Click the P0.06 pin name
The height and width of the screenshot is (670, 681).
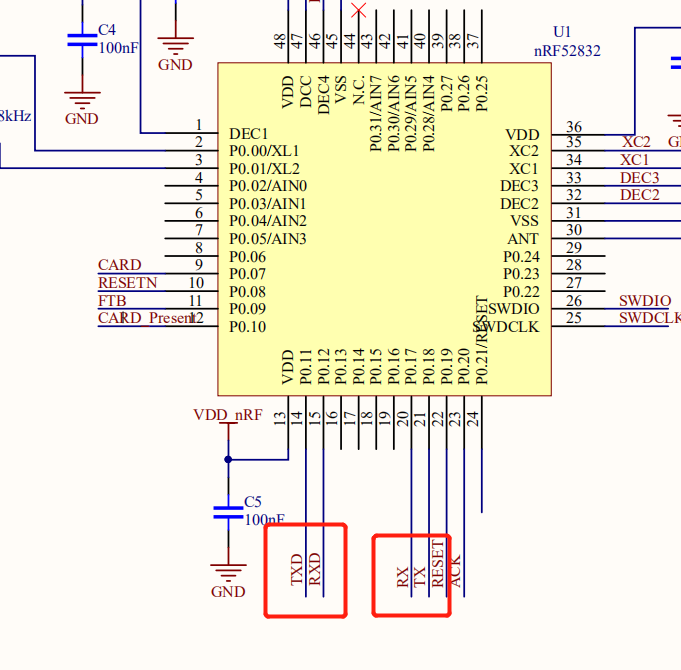[x=248, y=257]
